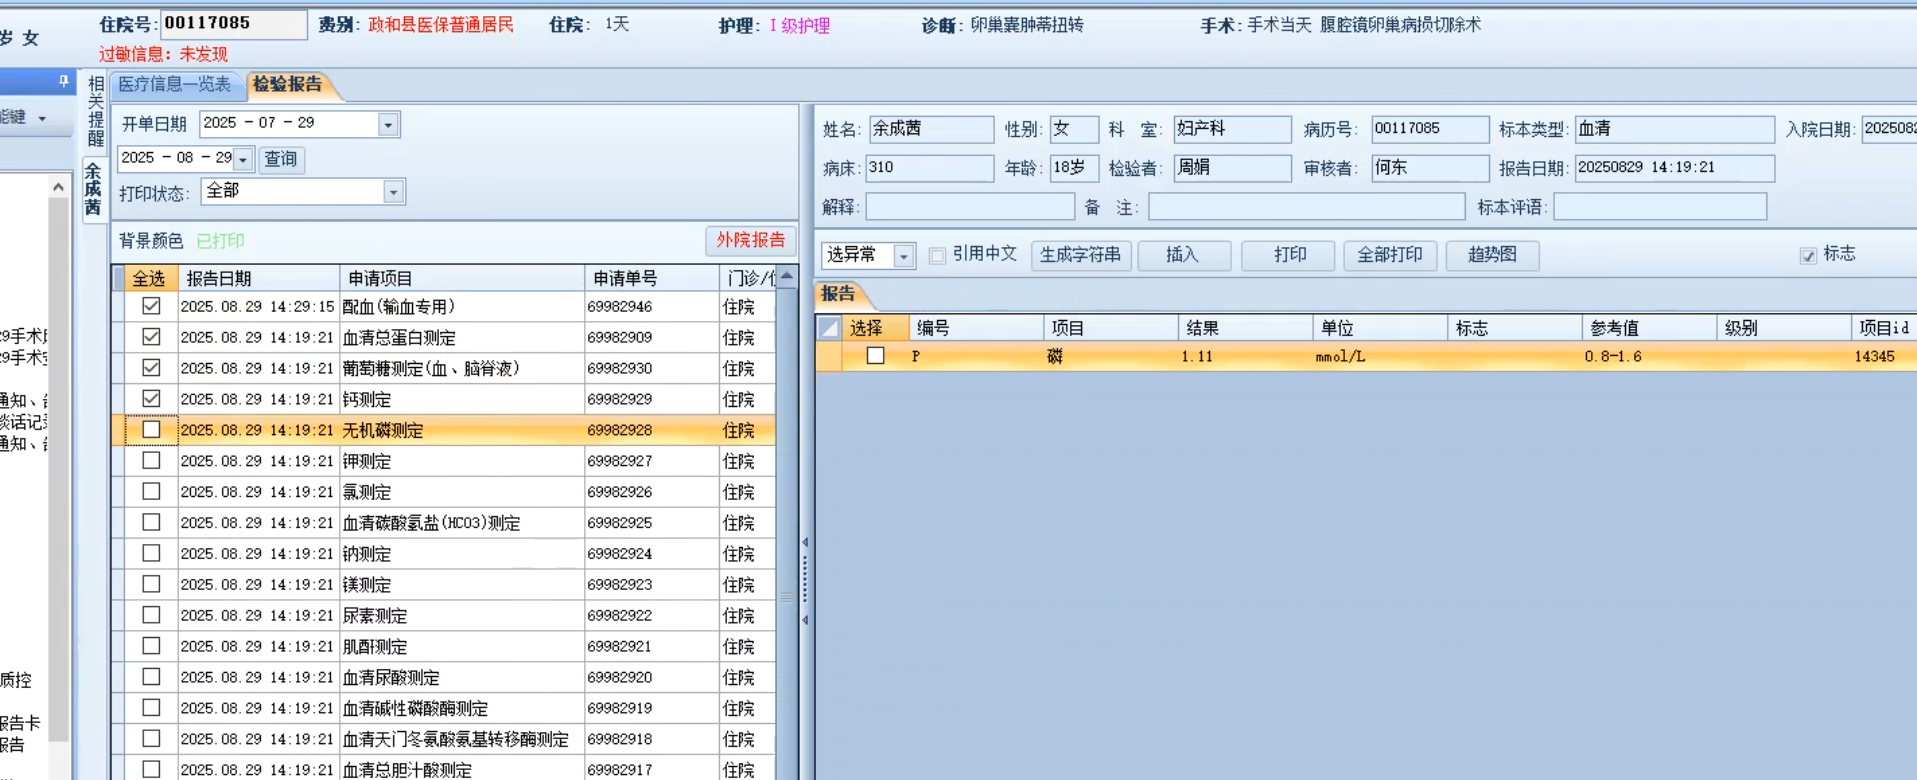Open the vertical 相关提醒 side tab
Viewport: 1917px width, 780px height.
click(95, 111)
